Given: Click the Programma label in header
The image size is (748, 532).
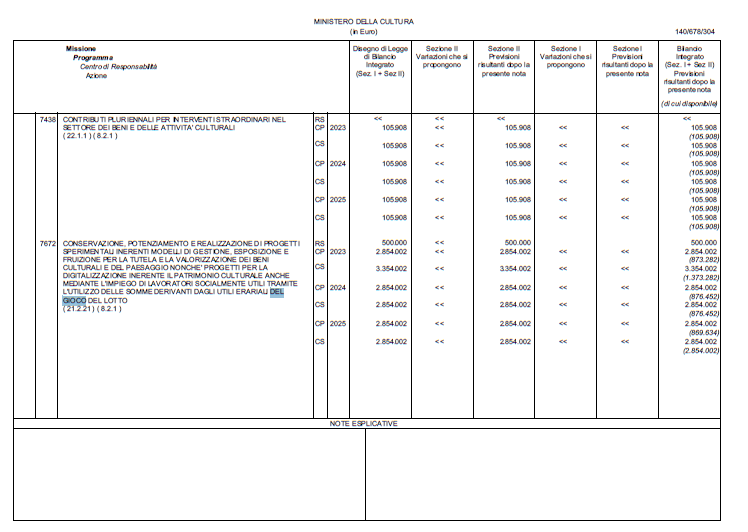Looking at the screenshot, I should (93, 58).
